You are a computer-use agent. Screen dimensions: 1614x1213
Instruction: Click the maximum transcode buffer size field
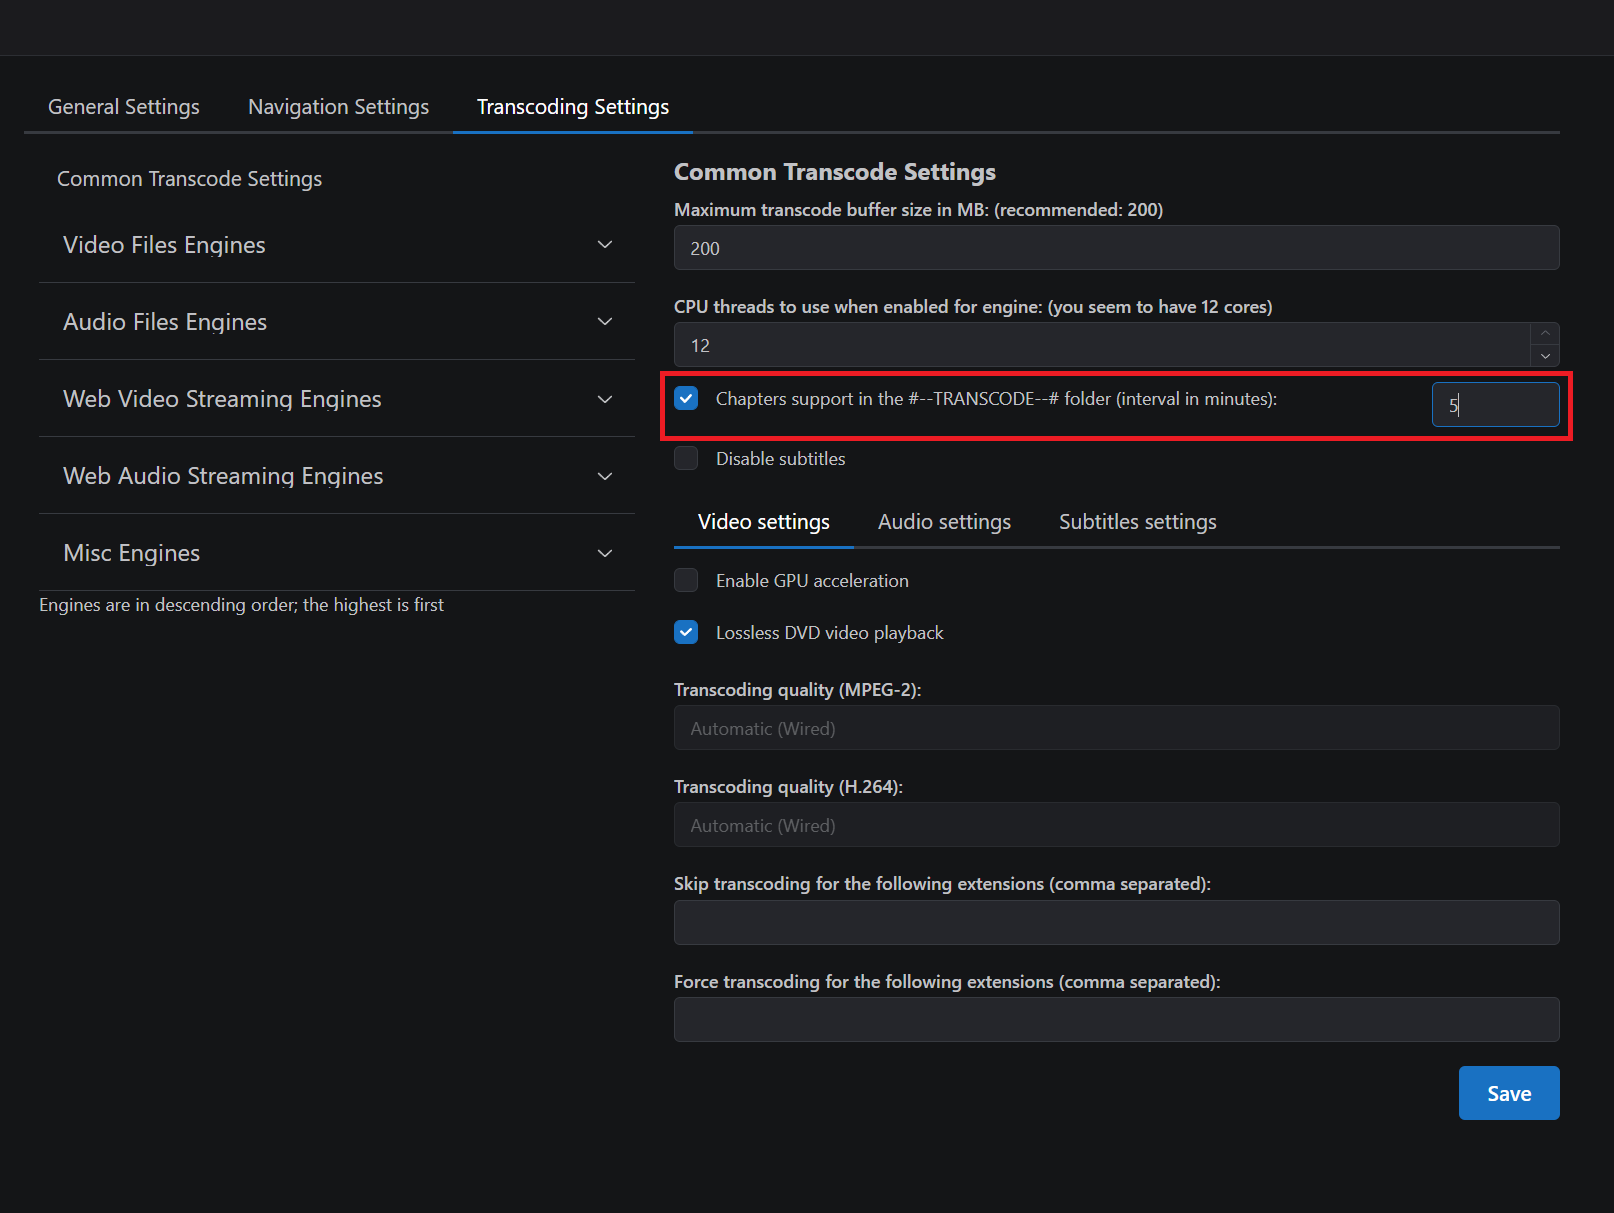pyautogui.click(x=1116, y=248)
